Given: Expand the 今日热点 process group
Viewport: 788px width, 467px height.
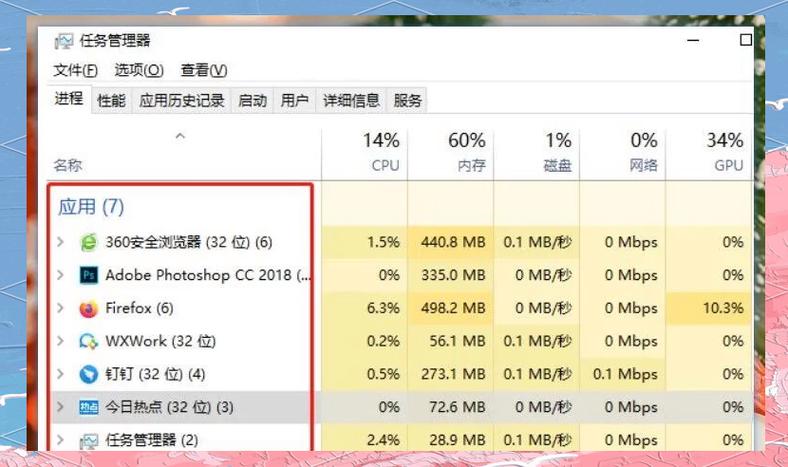Looking at the screenshot, I should coord(60,407).
